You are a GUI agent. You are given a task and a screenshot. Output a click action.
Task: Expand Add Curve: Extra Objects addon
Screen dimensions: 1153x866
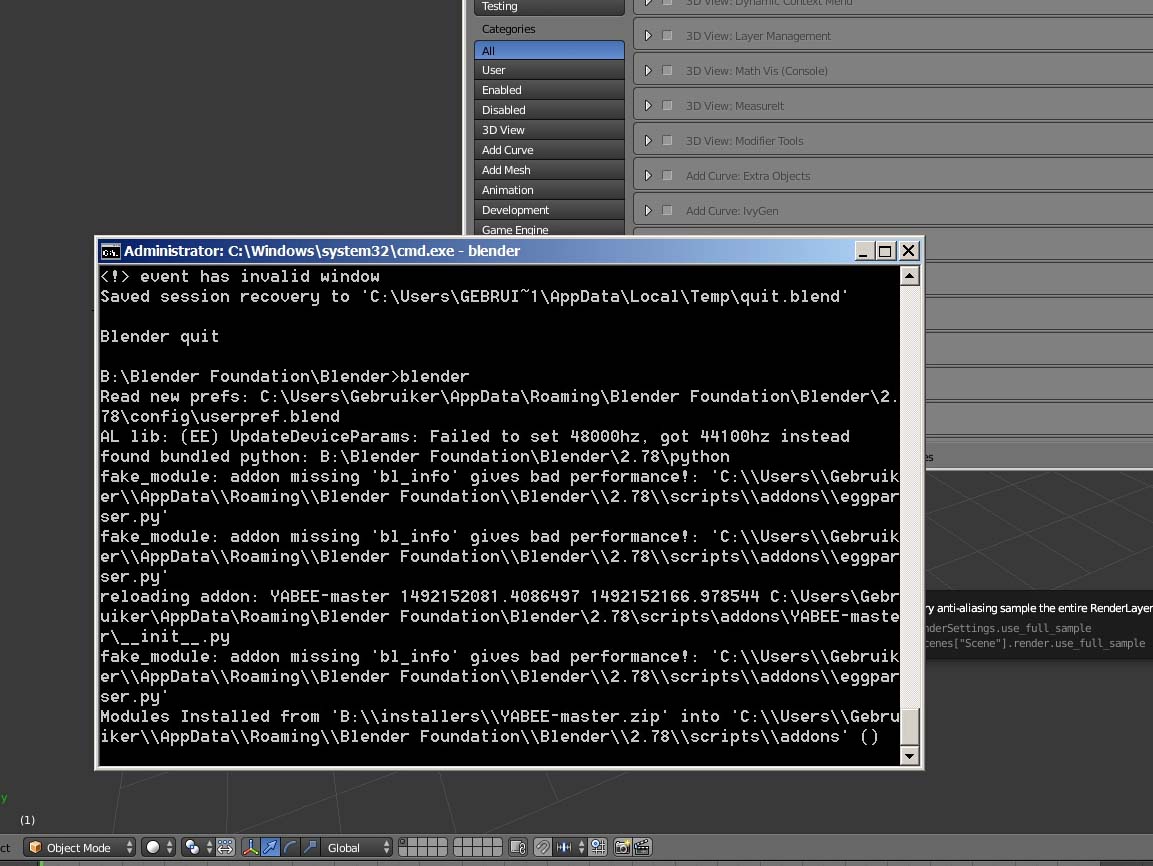tap(648, 175)
